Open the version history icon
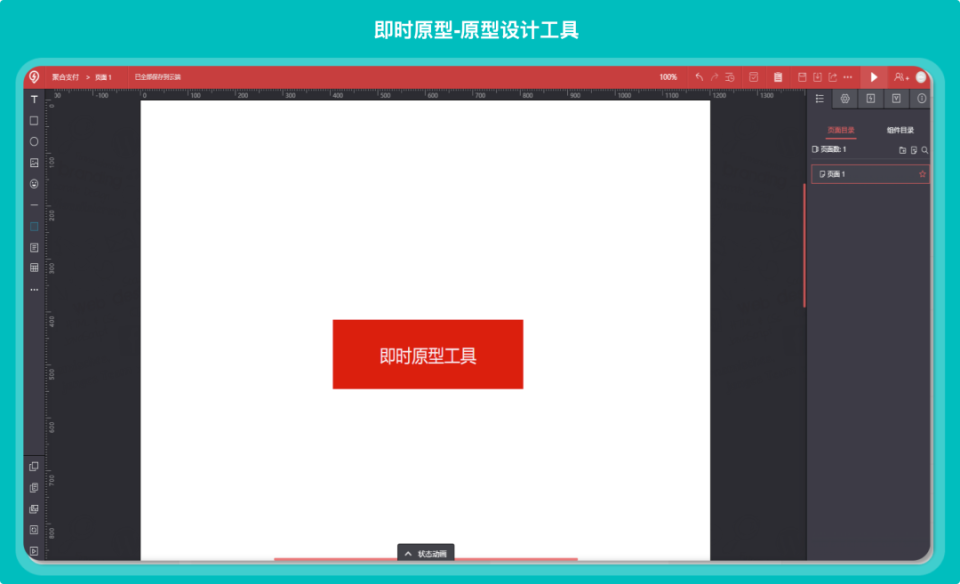The width and height of the screenshot is (960, 584). (730, 77)
